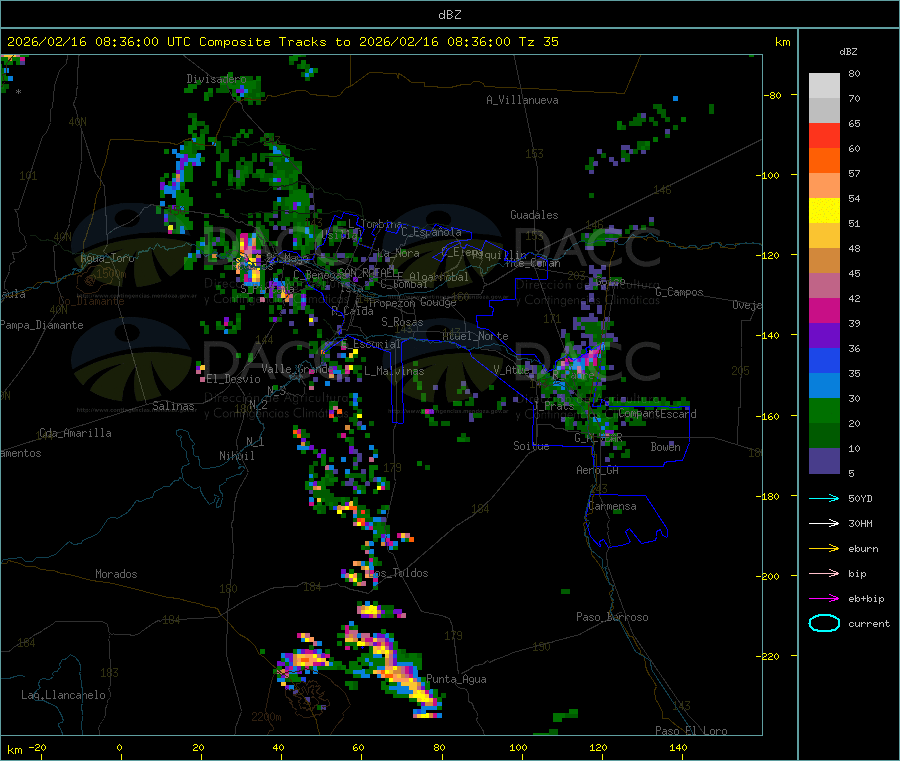Click the -160 km y-axis tick label

coord(769,416)
